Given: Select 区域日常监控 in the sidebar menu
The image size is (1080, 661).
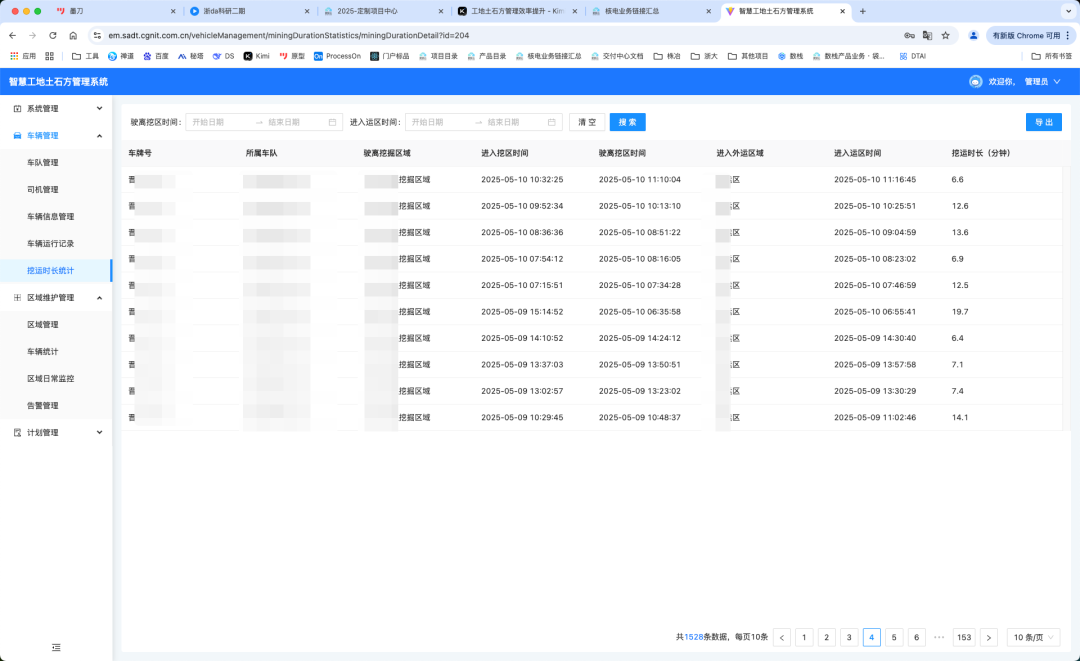Looking at the screenshot, I should (x=52, y=378).
